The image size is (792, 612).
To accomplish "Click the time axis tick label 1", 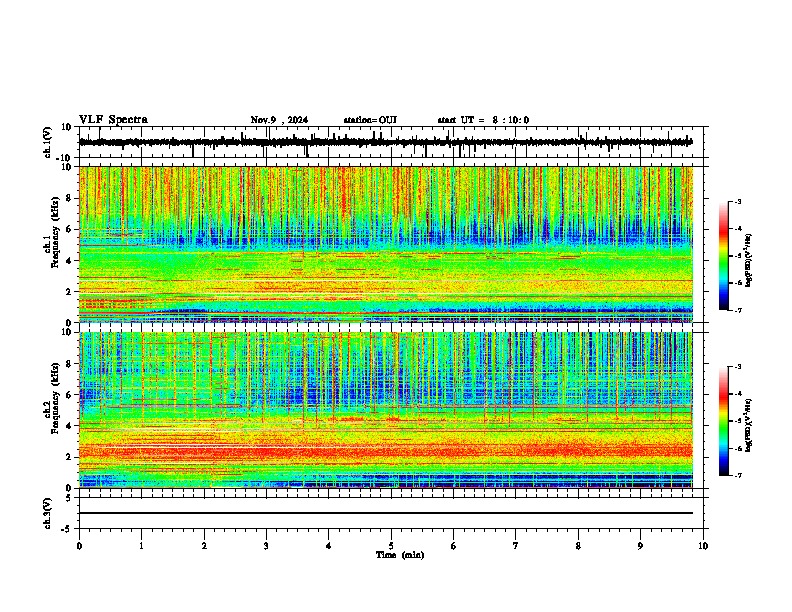I will coord(141,546).
